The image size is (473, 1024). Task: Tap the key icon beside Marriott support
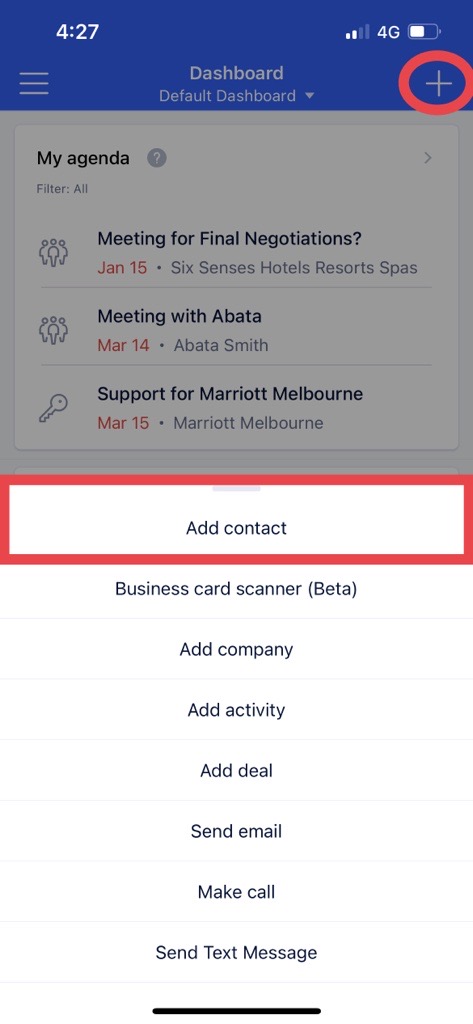point(54,408)
